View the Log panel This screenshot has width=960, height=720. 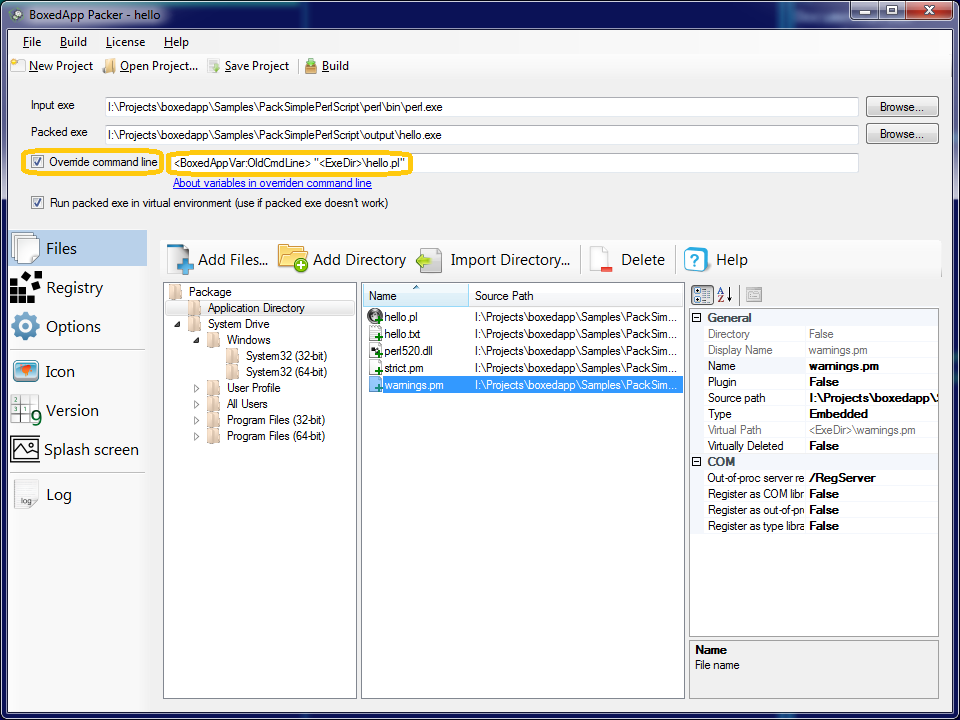58,494
